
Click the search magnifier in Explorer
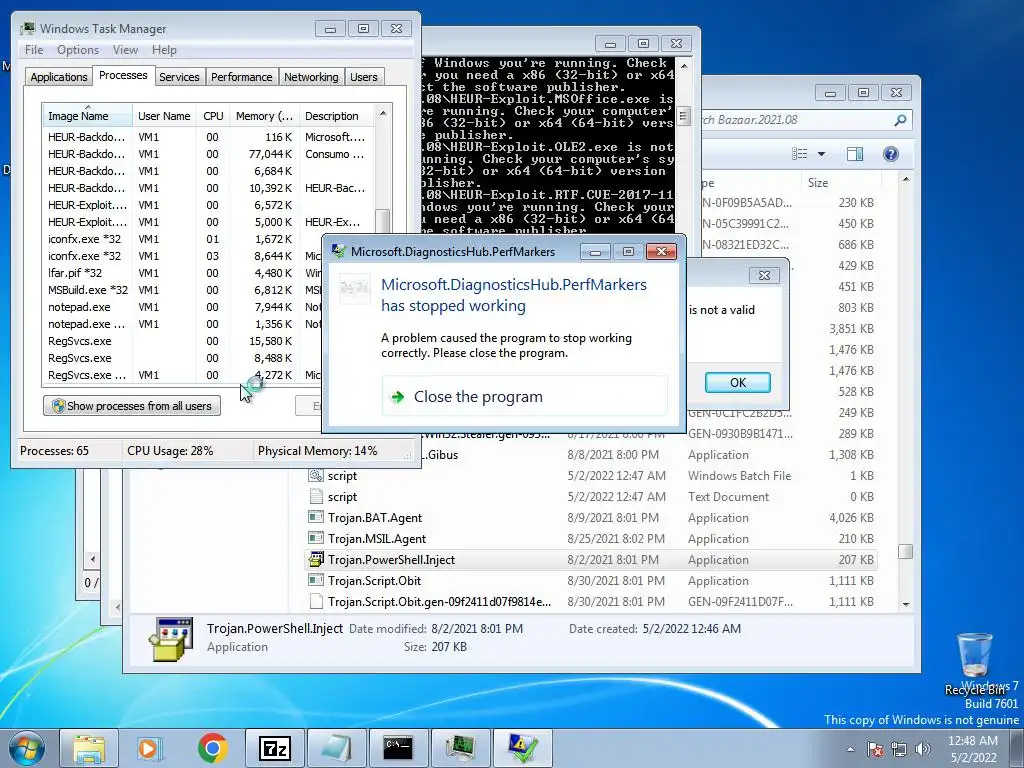point(900,120)
